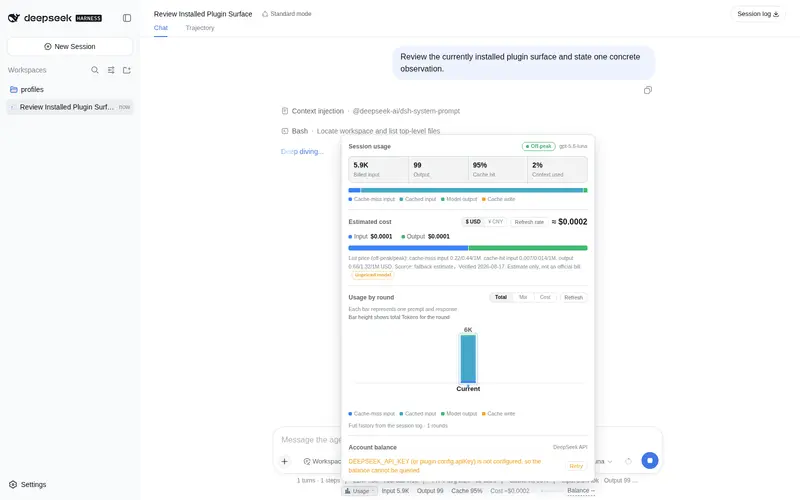The height and width of the screenshot is (500, 800).
Task: Select the Cost view for Usage by round
Action: click(545, 297)
